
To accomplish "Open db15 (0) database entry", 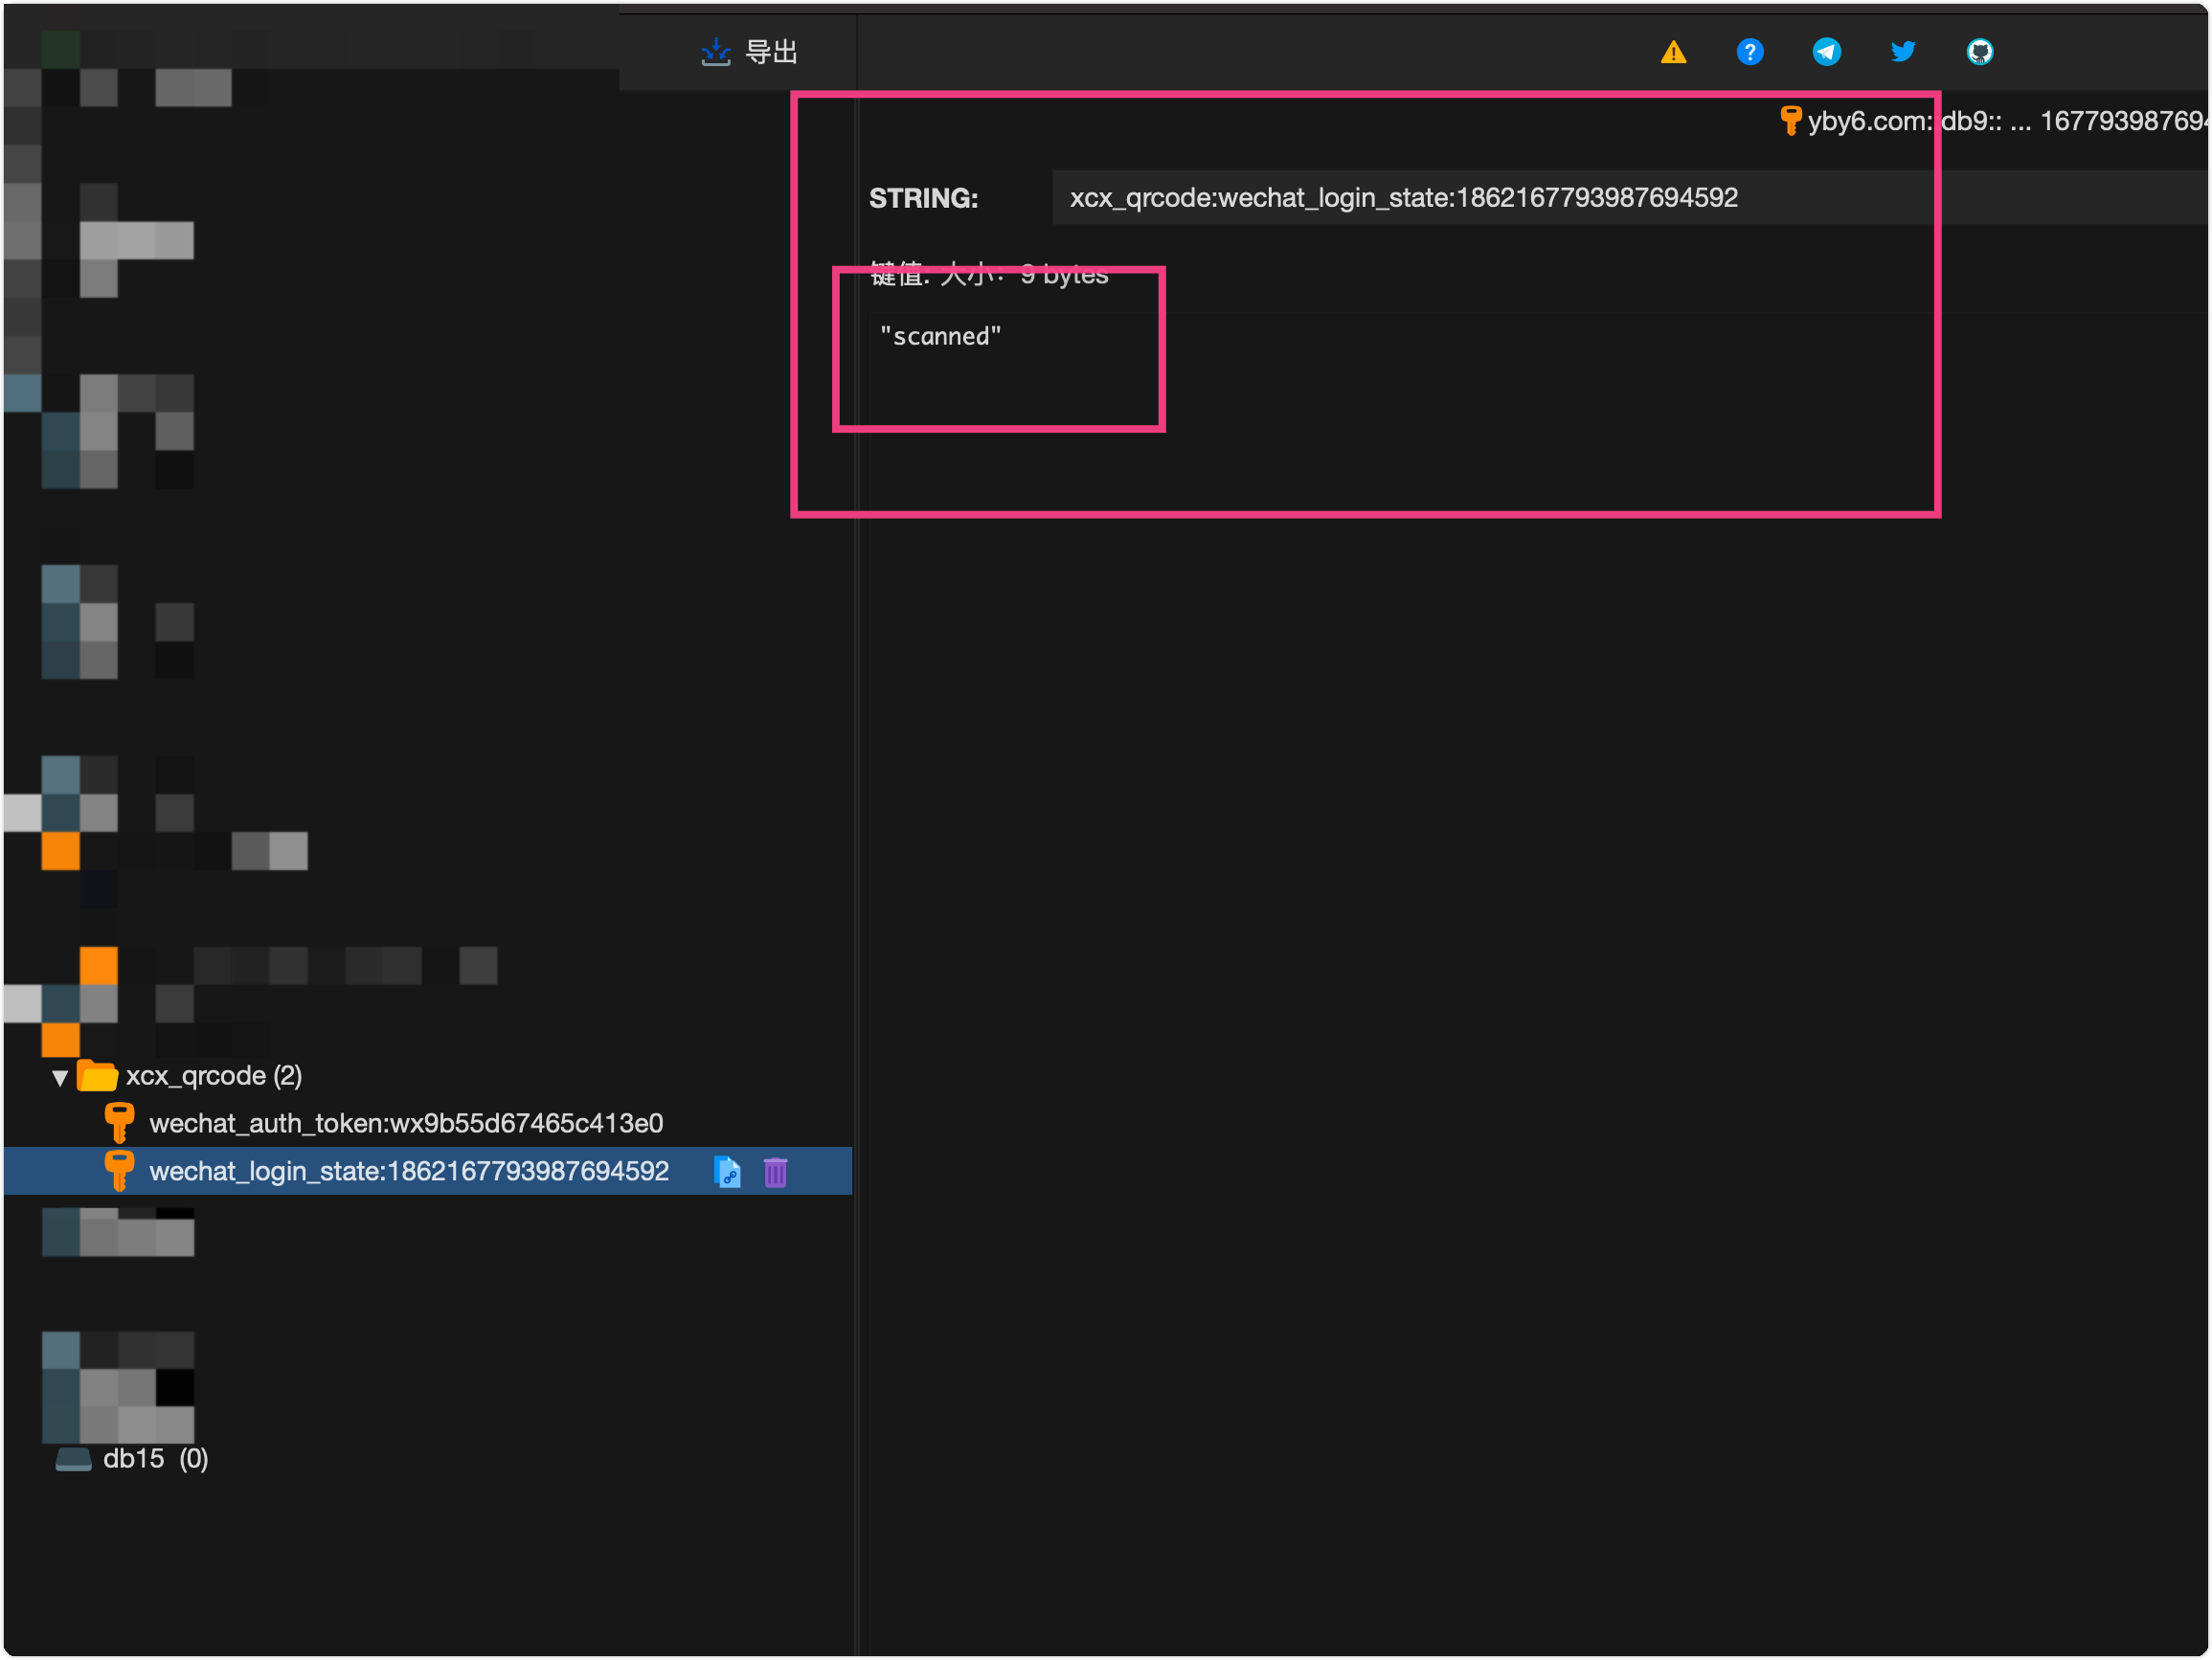I will [155, 1459].
